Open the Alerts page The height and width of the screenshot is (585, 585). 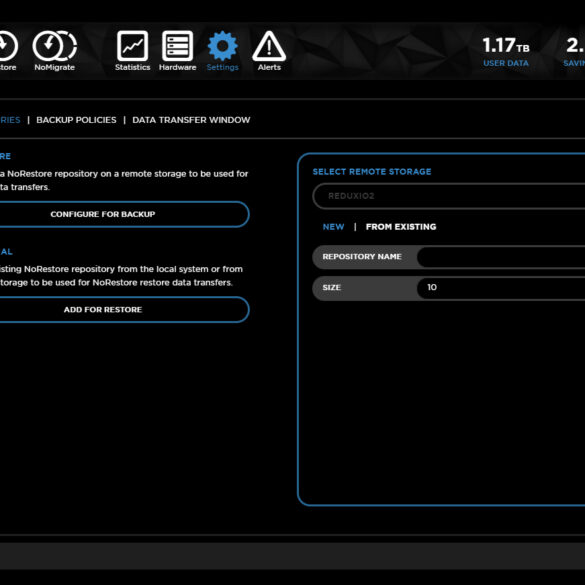point(269,51)
